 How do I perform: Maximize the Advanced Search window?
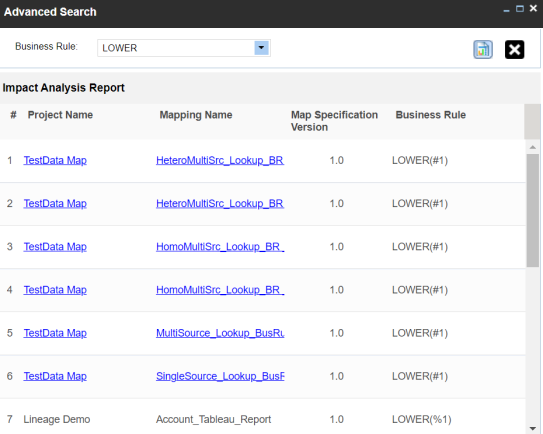[x=520, y=9]
